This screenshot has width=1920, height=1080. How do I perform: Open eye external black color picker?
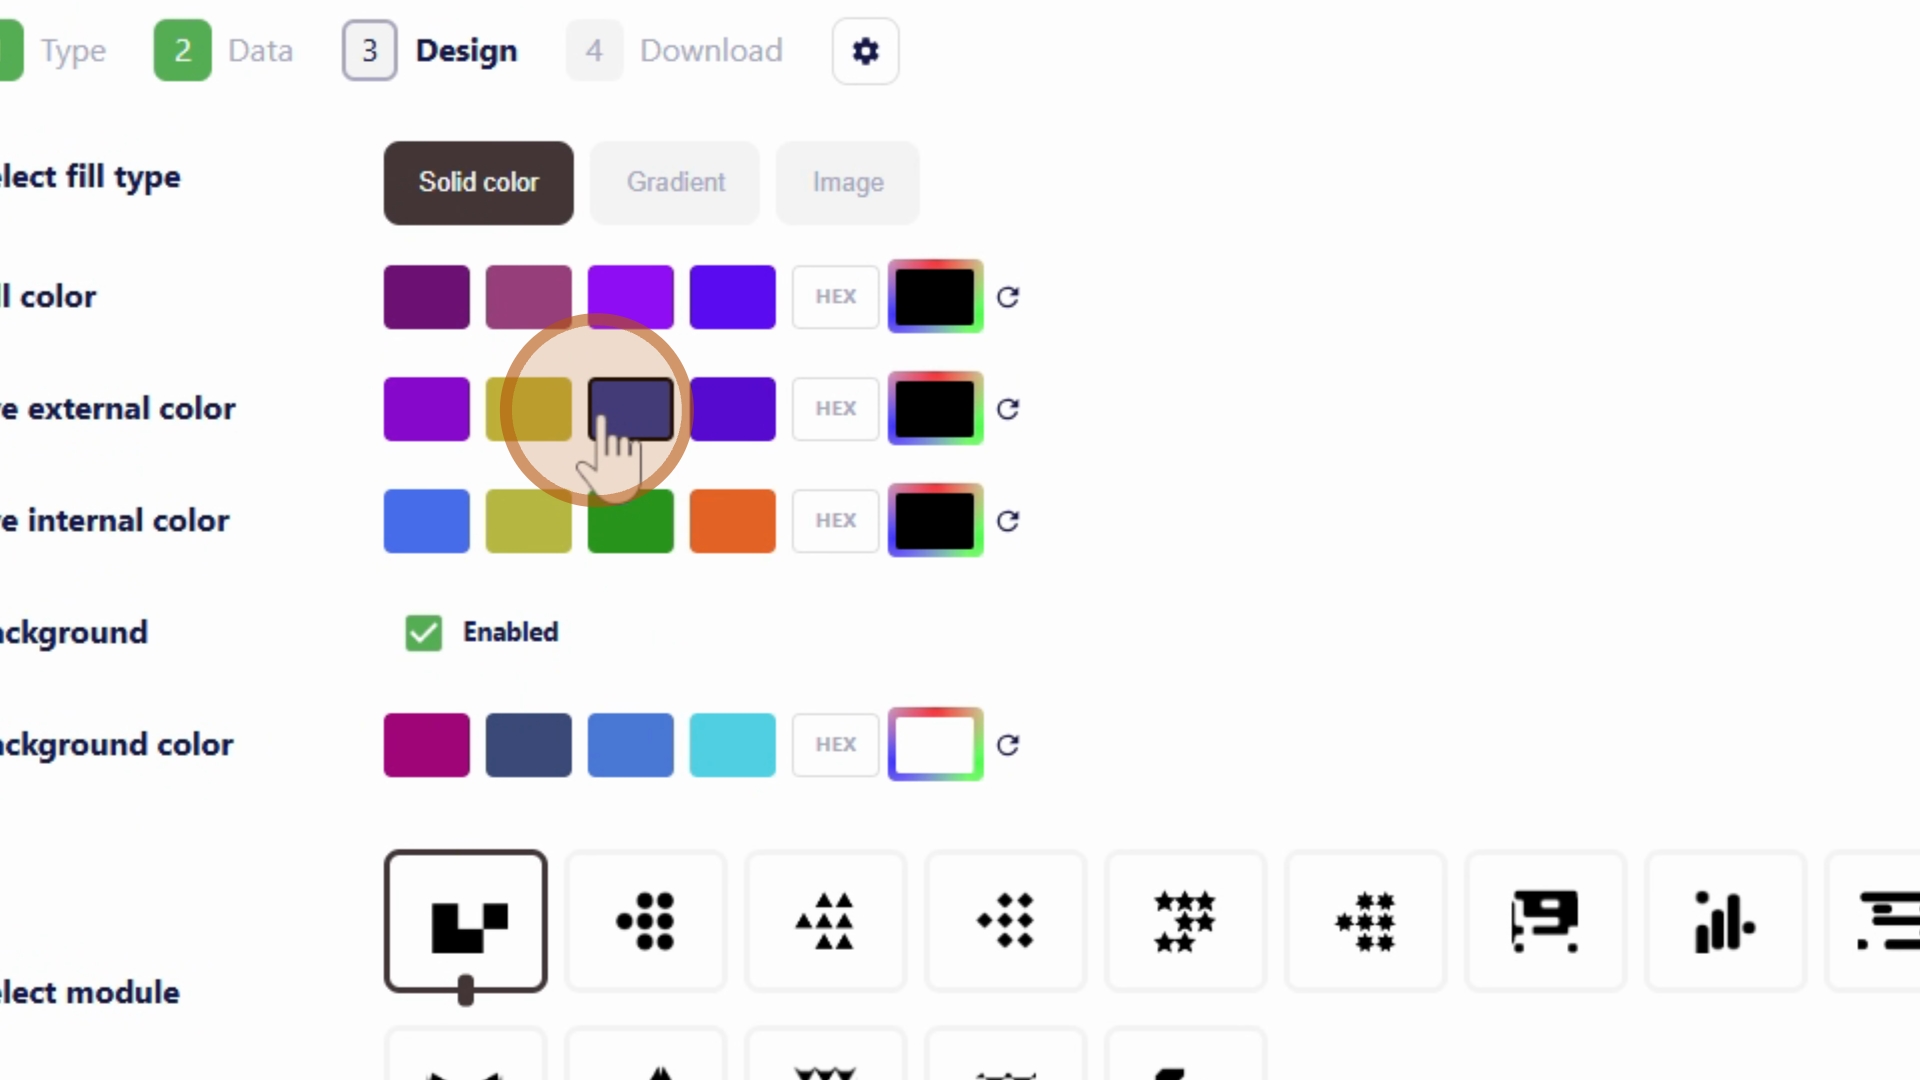935,409
